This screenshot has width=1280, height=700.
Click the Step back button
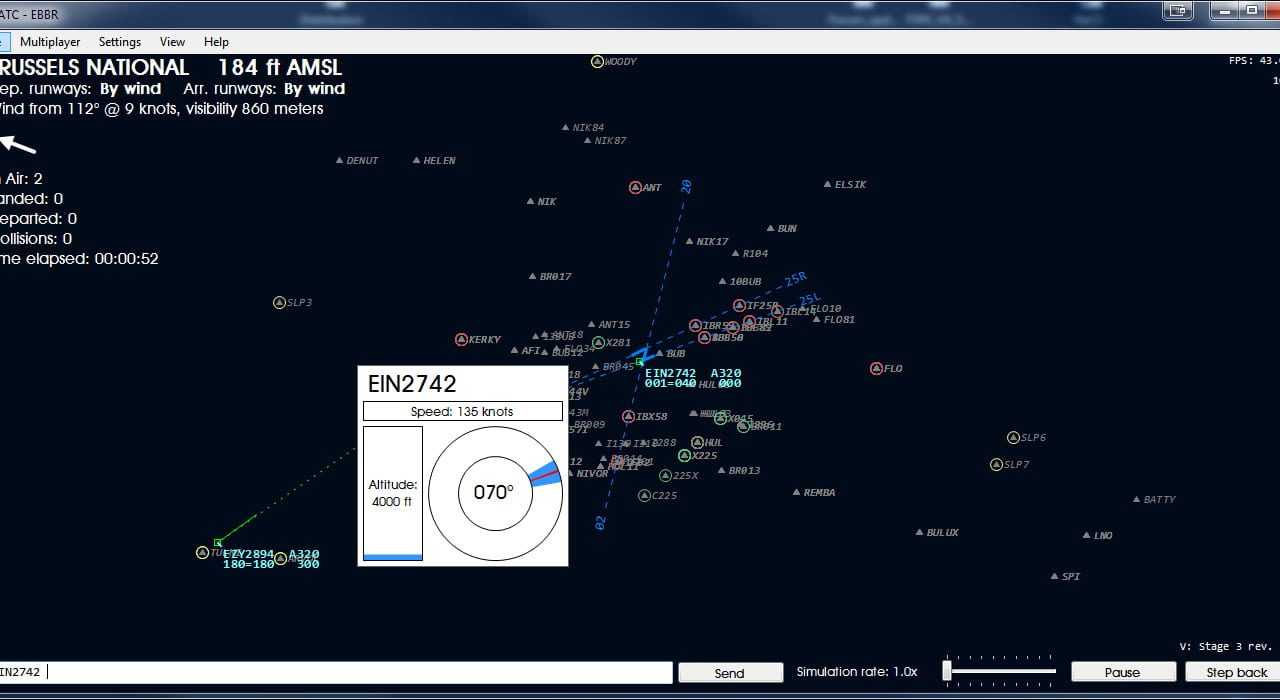click(1236, 673)
